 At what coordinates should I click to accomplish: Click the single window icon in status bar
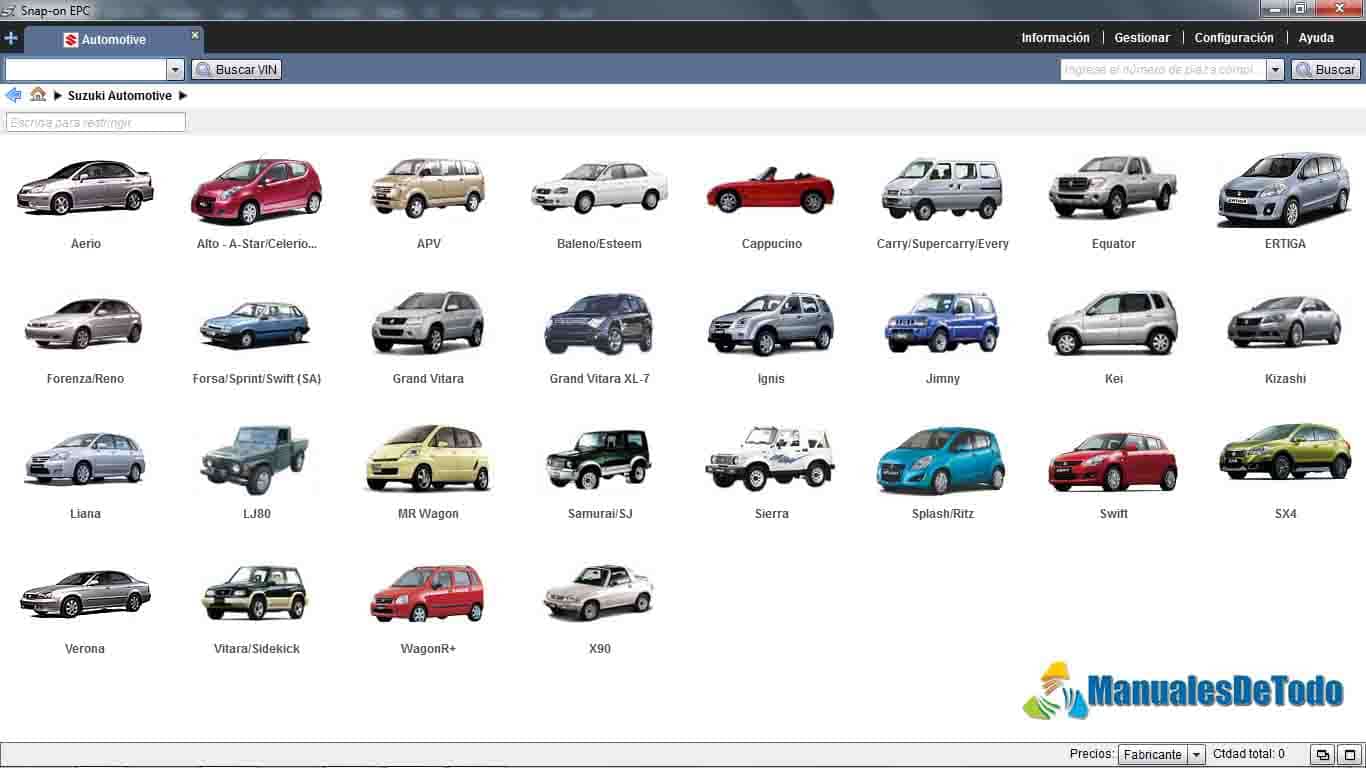(x=1349, y=755)
